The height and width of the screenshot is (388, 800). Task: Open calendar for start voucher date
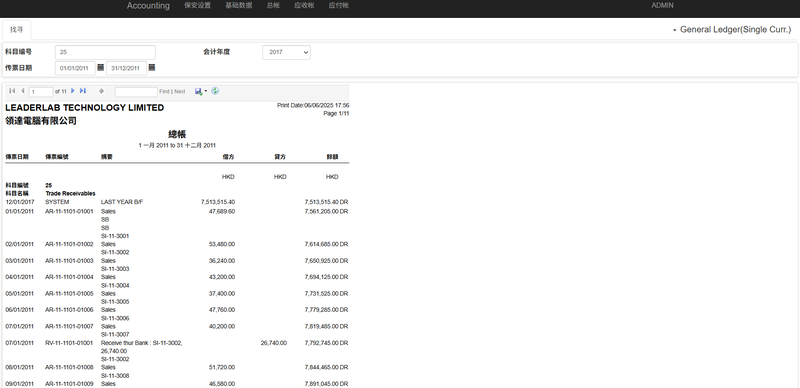point(101,67)
